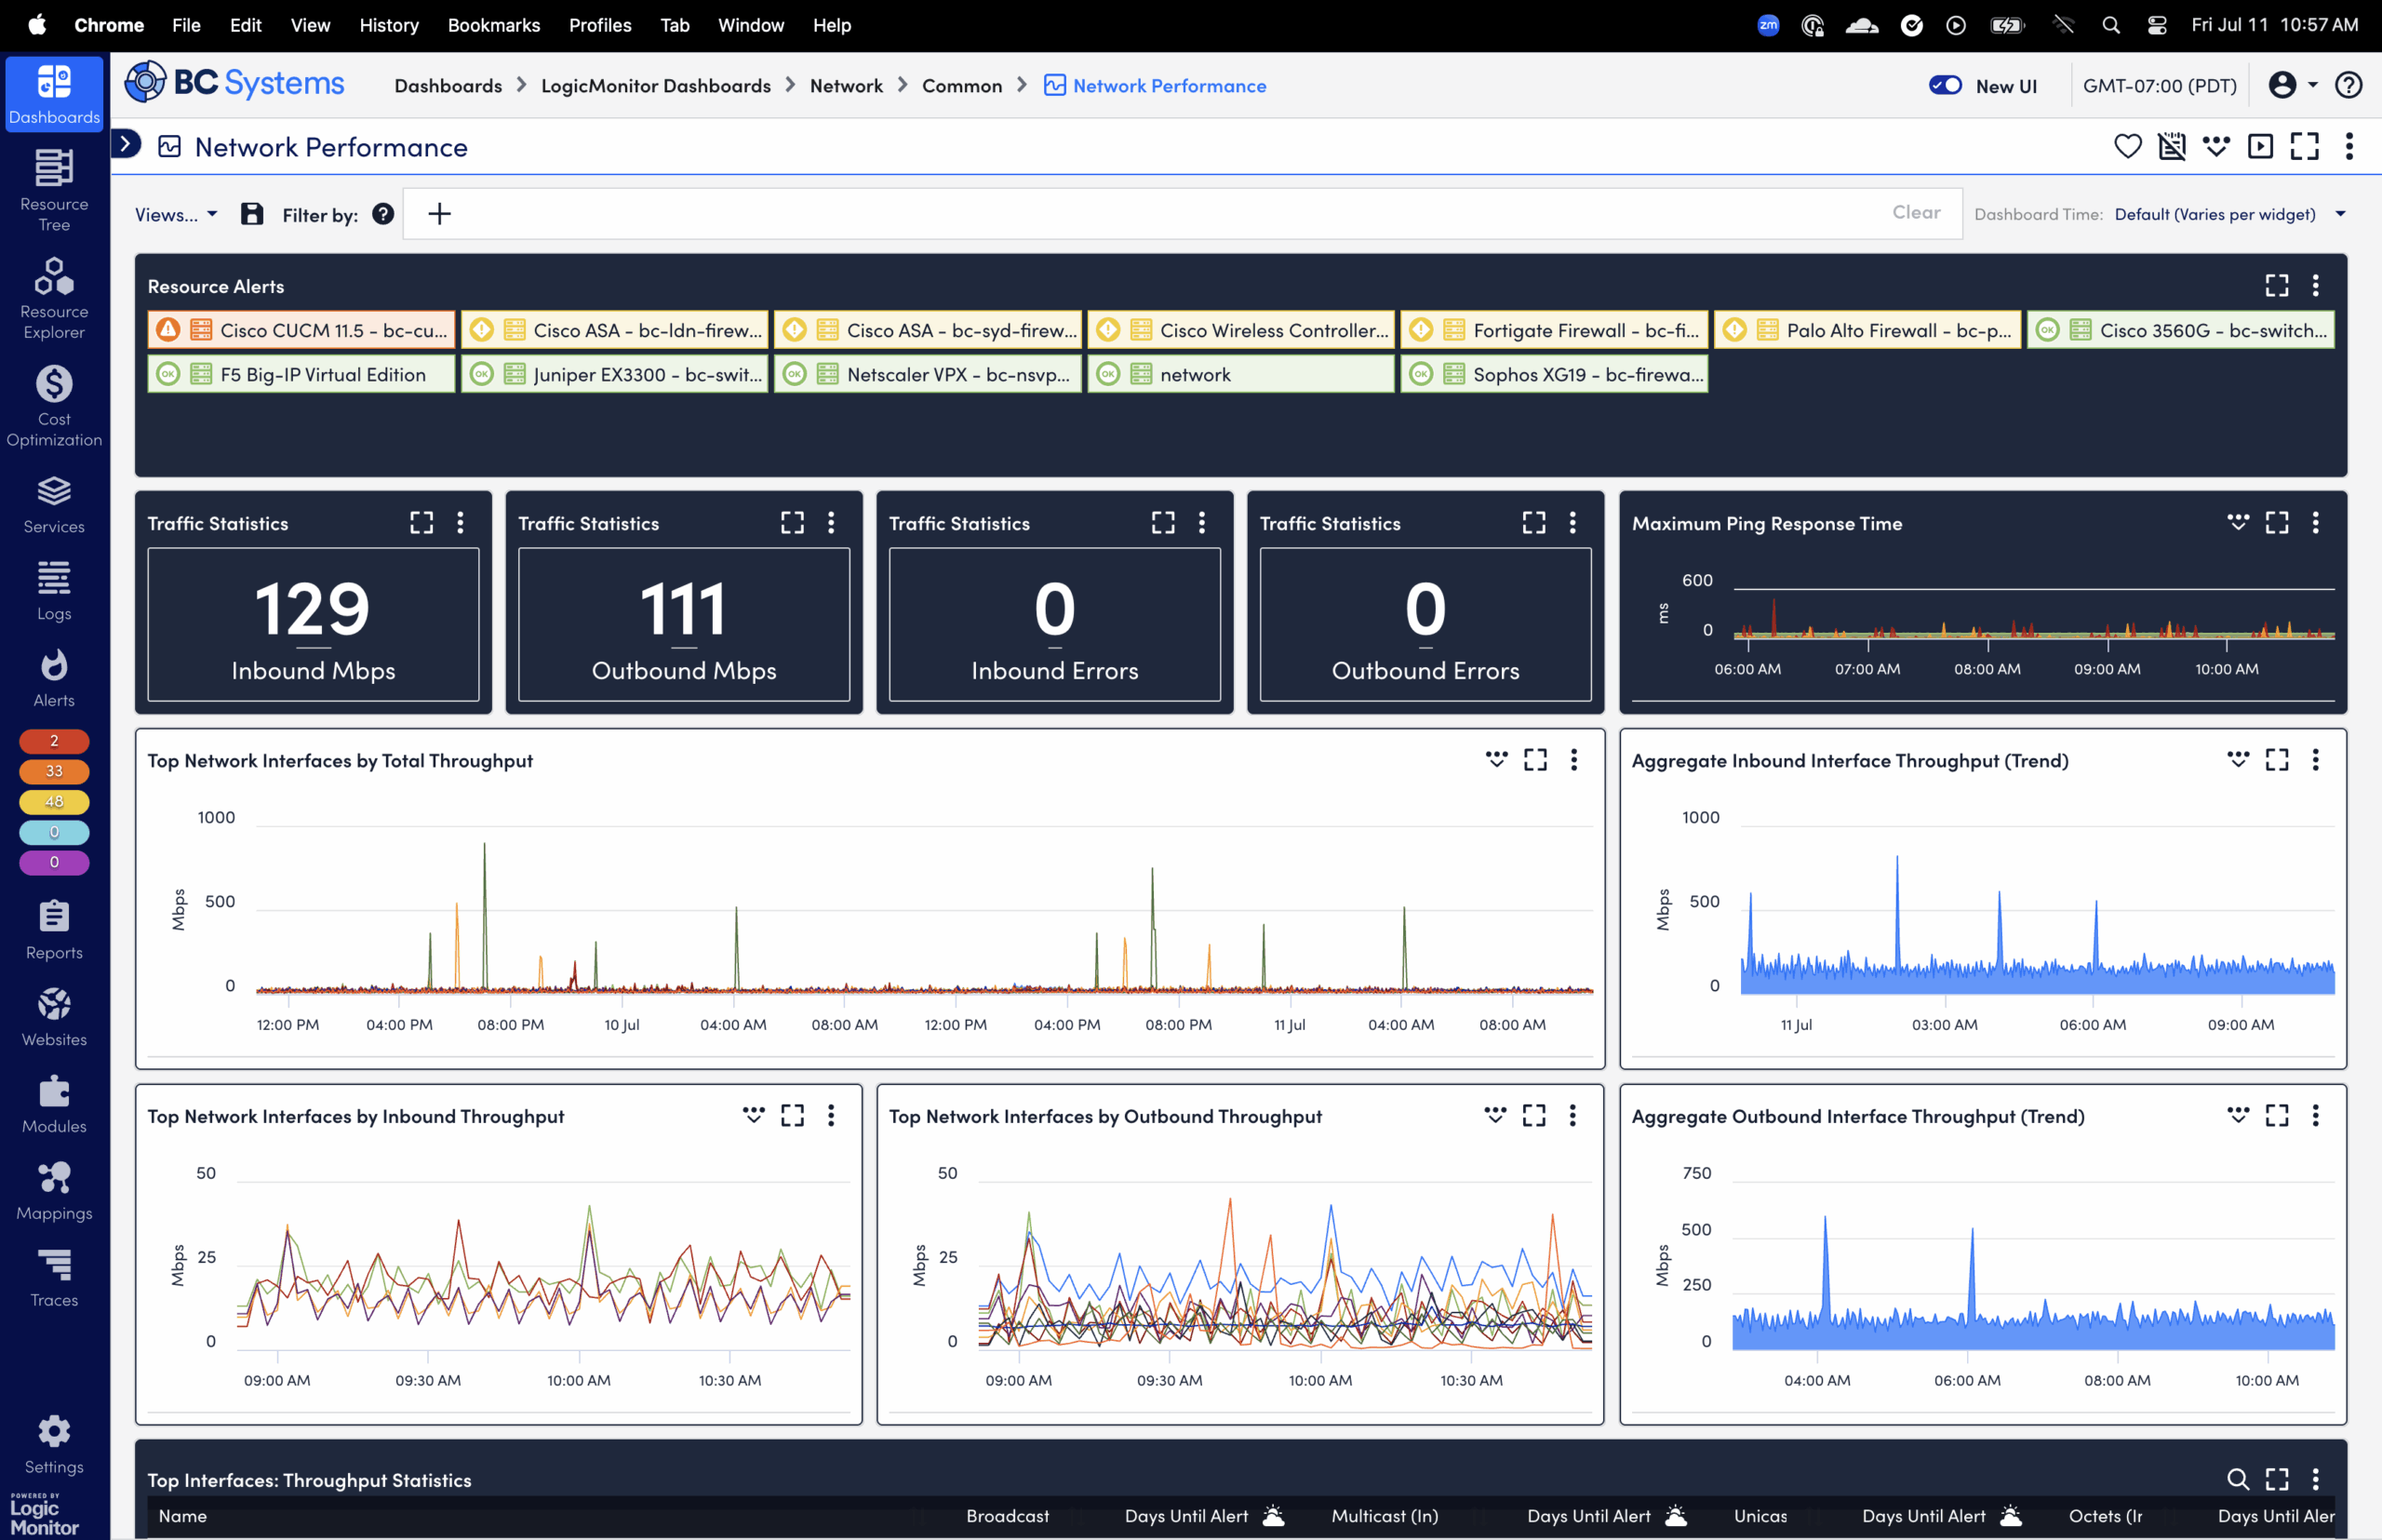Open Logs in sidebar
Image resolution: width=2382 pixels, height=1540 pixels.
[x=54, y=591]
